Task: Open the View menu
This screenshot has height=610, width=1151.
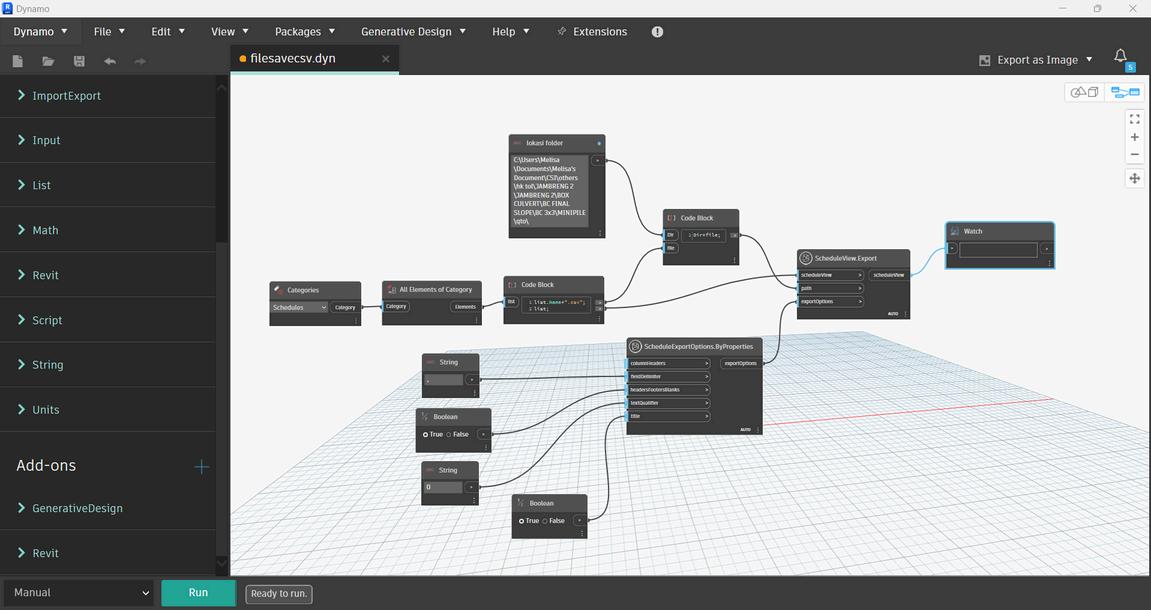Action: pos(230,32)
